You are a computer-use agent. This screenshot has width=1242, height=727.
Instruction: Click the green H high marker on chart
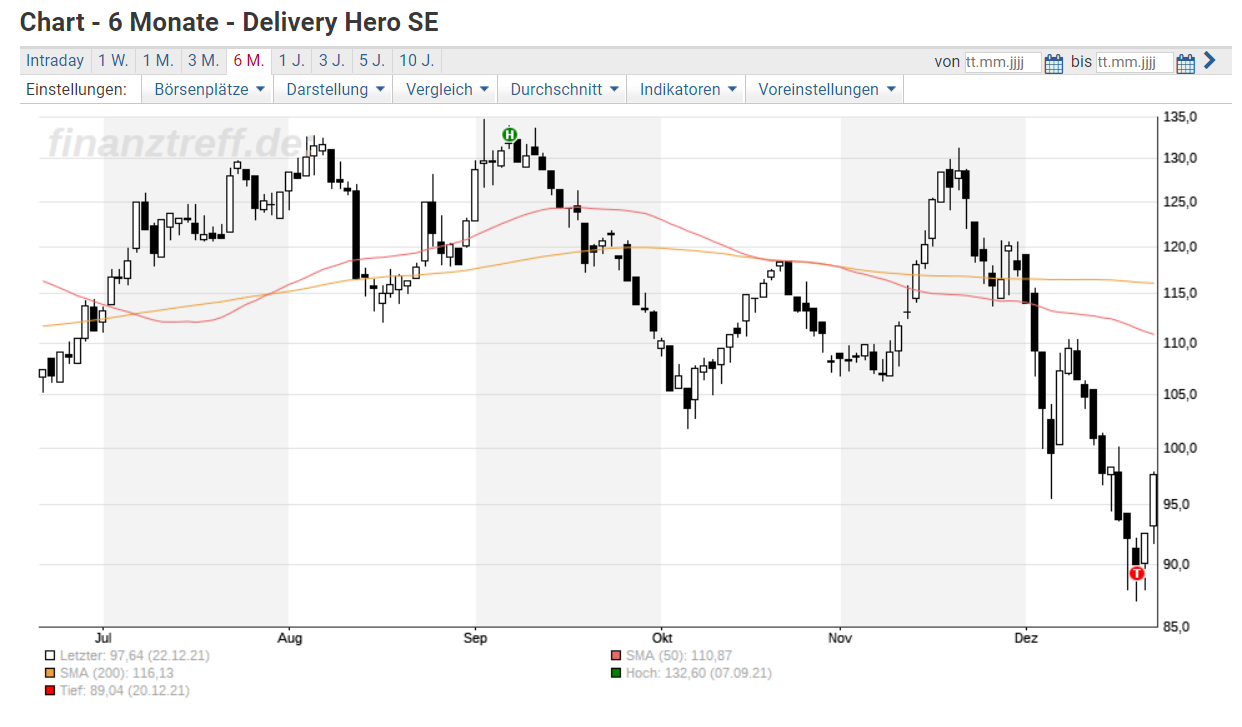click(510, 134)
